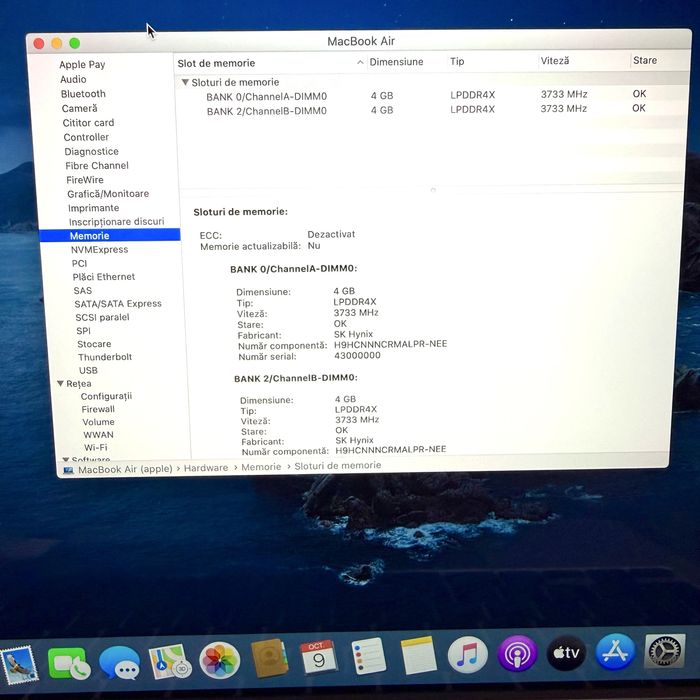Select Volume under Rețea
The width and height of the screenshot is (700, 700).
click(x=98, y=422)
